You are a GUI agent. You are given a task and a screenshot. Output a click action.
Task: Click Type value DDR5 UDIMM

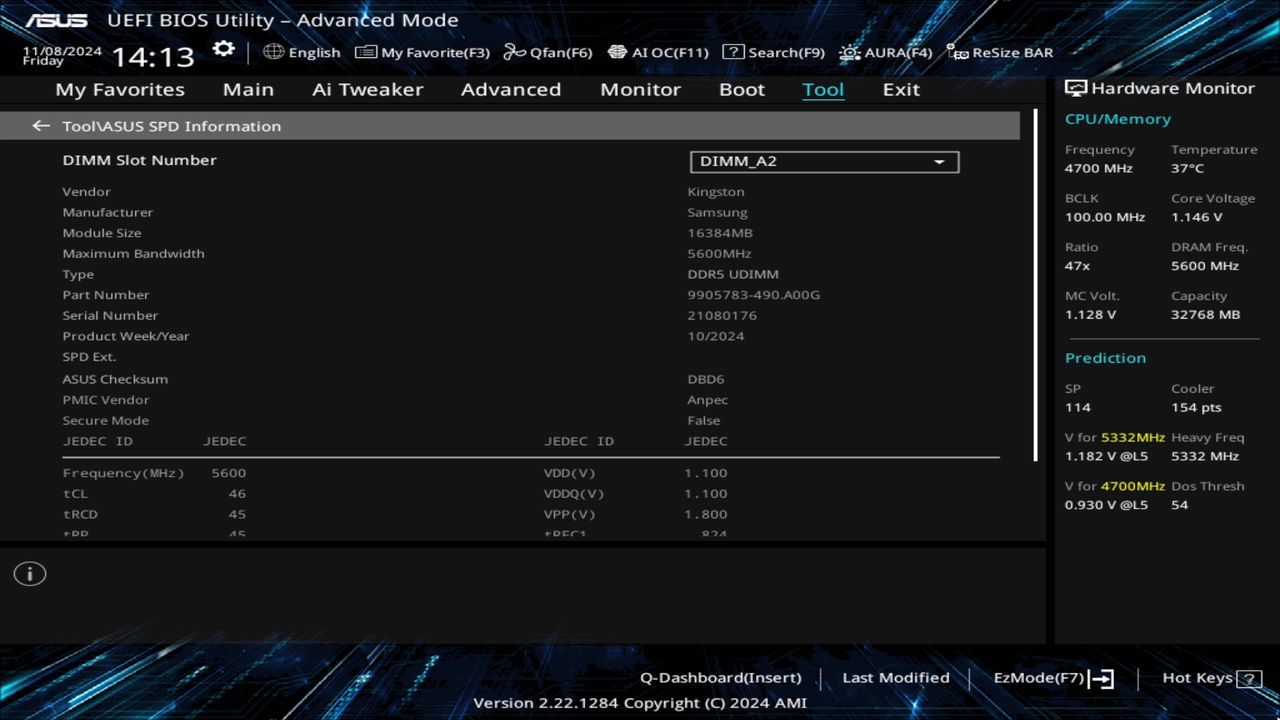click(x=733, y=274)
